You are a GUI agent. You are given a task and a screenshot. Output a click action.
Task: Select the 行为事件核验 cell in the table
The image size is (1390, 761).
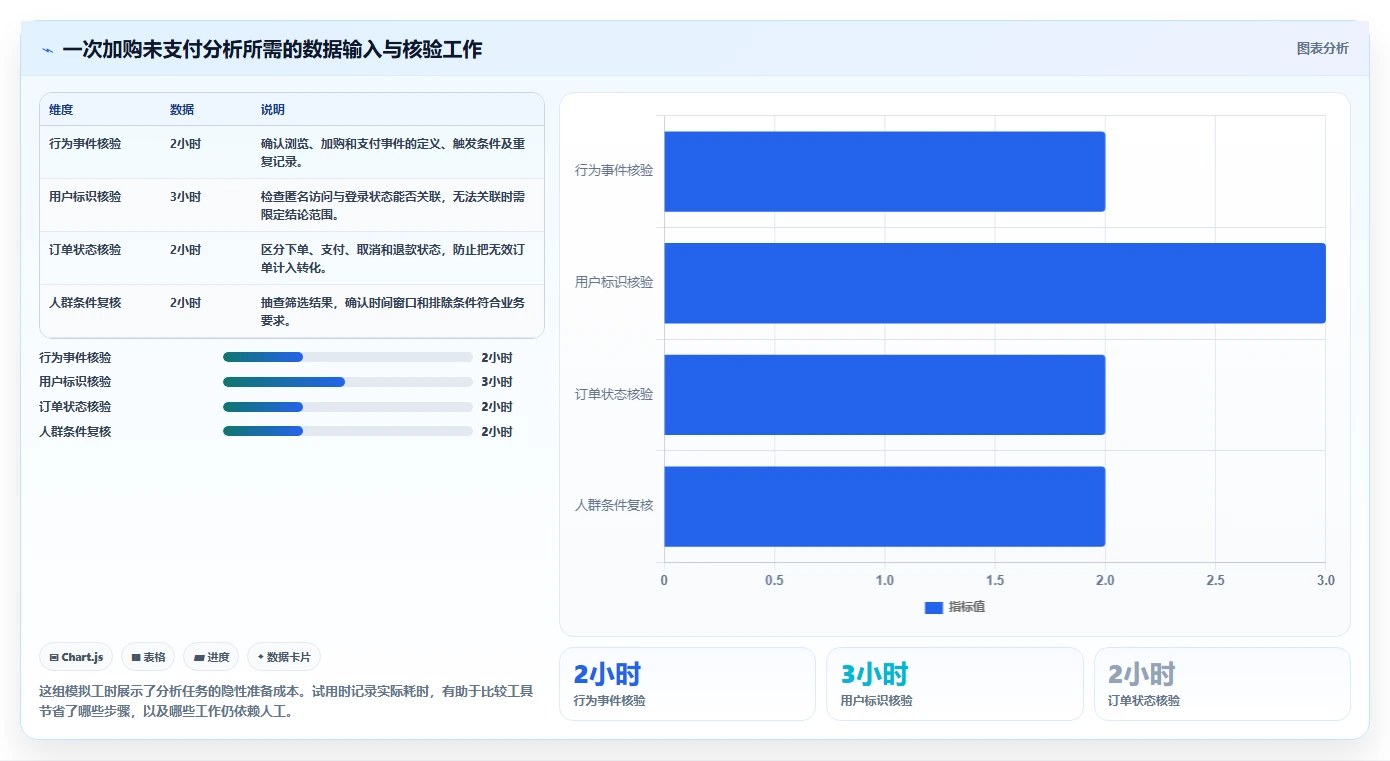(x=85, y=144)
